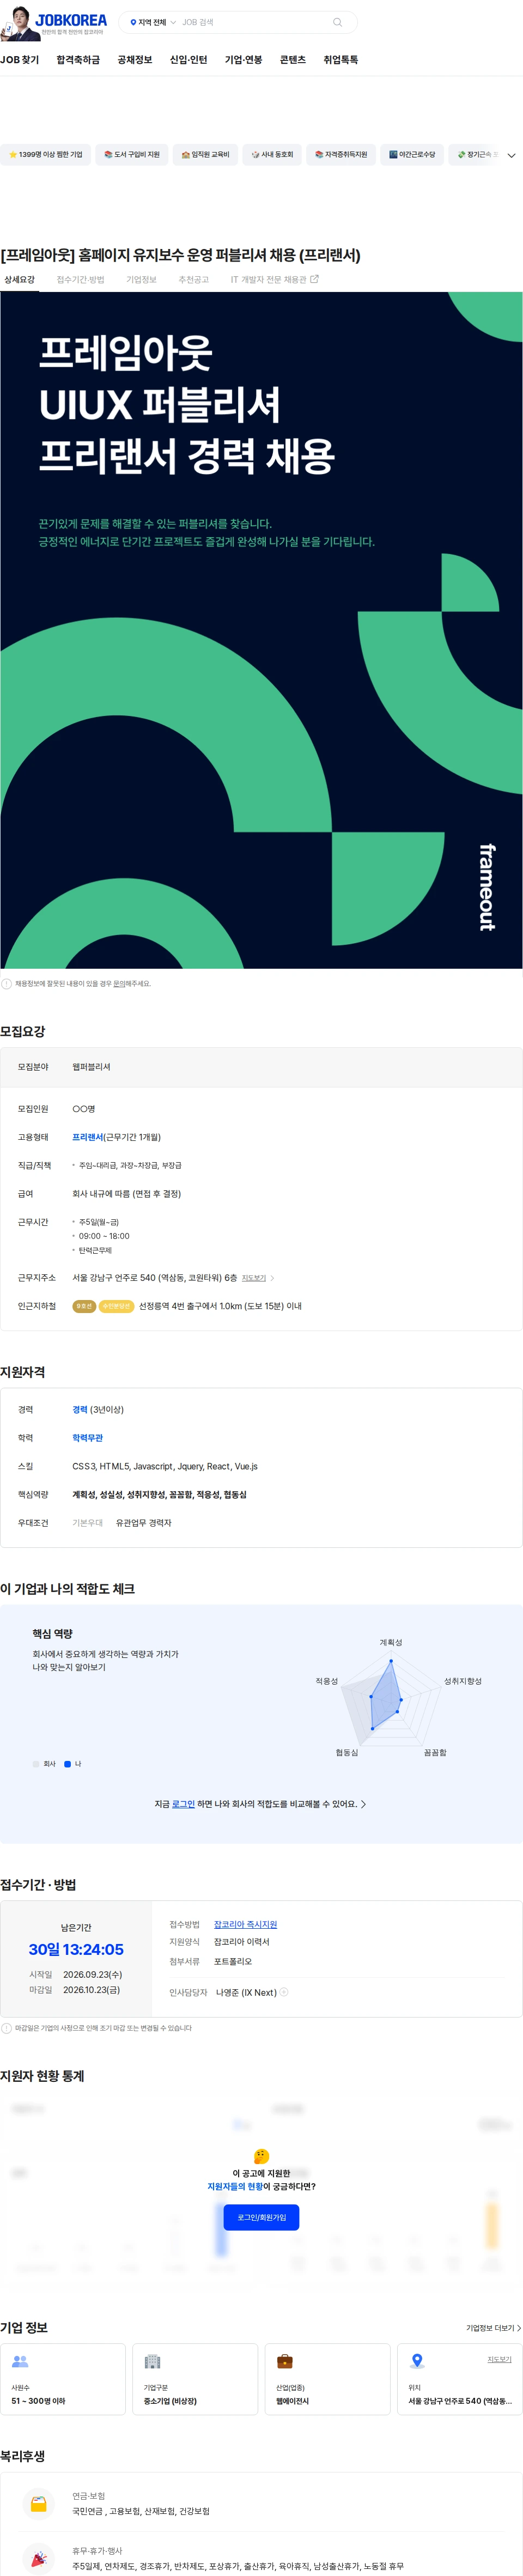The image size is (523, 2576).
Task: Click the 경력 requirement link
Action: click(x=80, y=1410)
